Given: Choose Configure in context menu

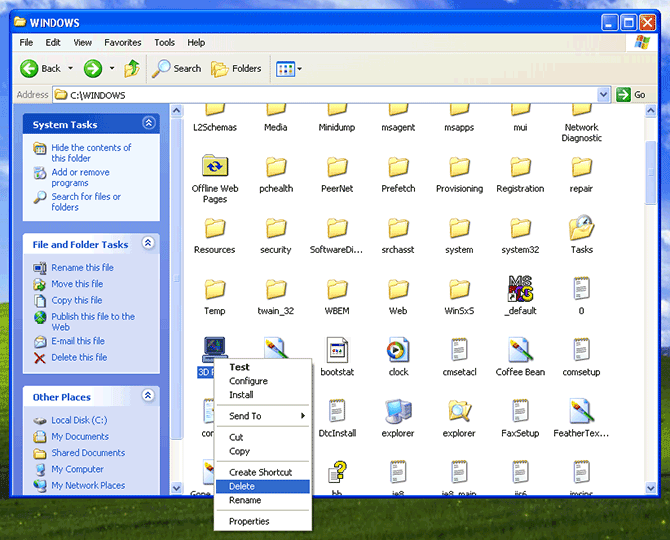Looking at the screenshot, I should [x=263, y=381].
